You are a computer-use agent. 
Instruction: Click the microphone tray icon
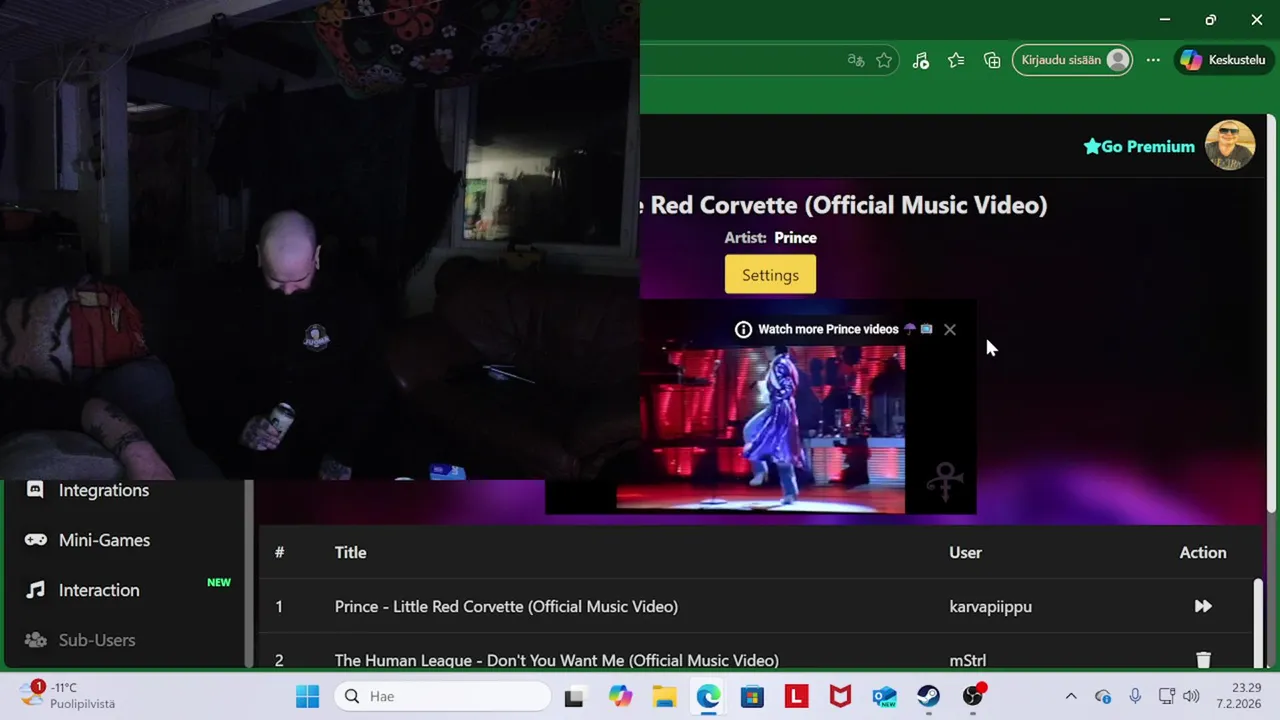1135,696
